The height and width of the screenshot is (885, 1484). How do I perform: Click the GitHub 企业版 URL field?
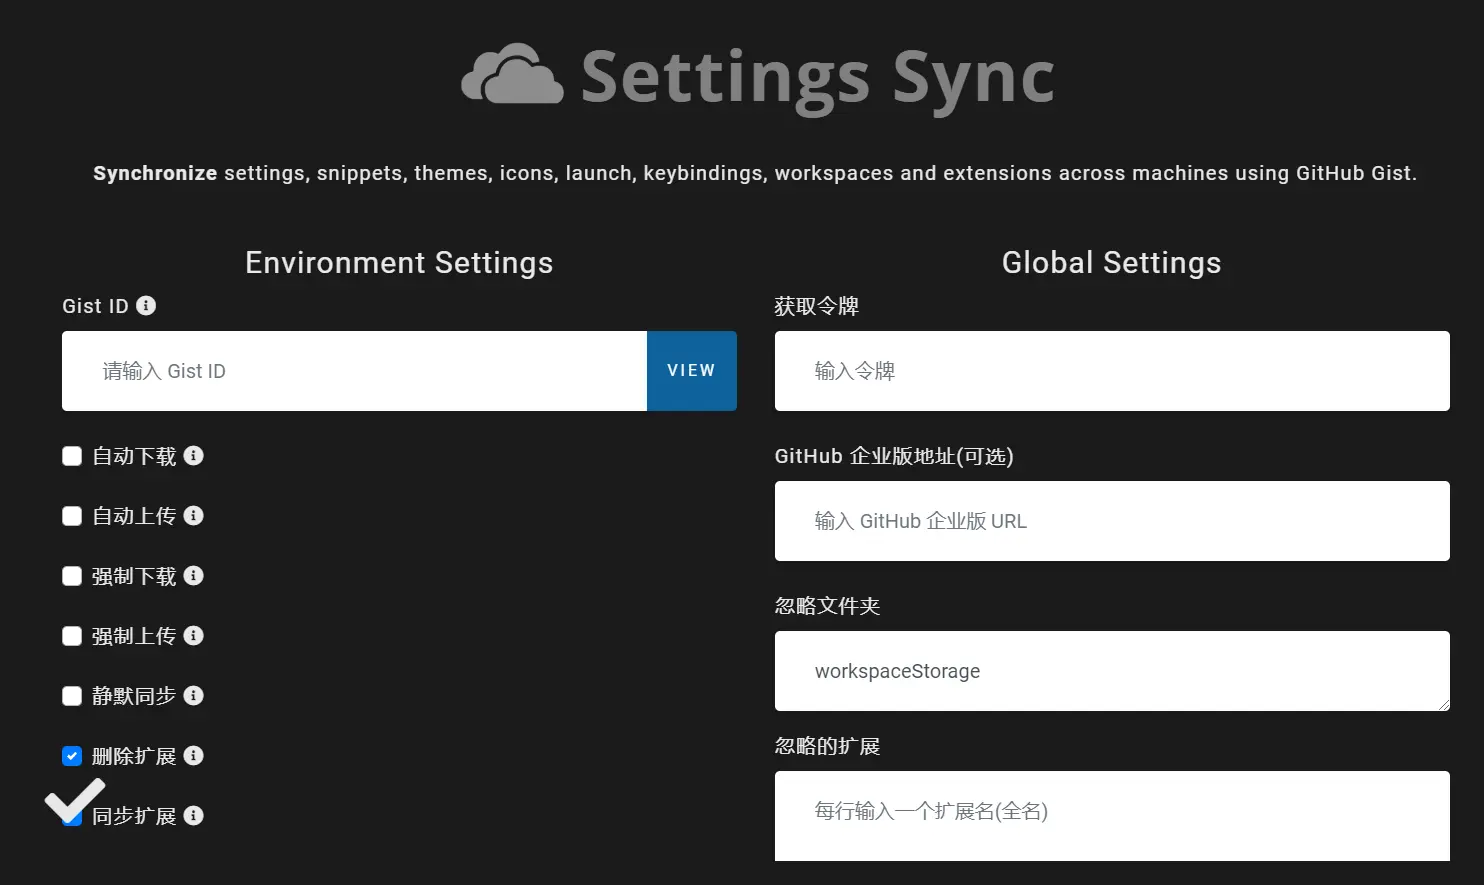tap(1111, 521)
